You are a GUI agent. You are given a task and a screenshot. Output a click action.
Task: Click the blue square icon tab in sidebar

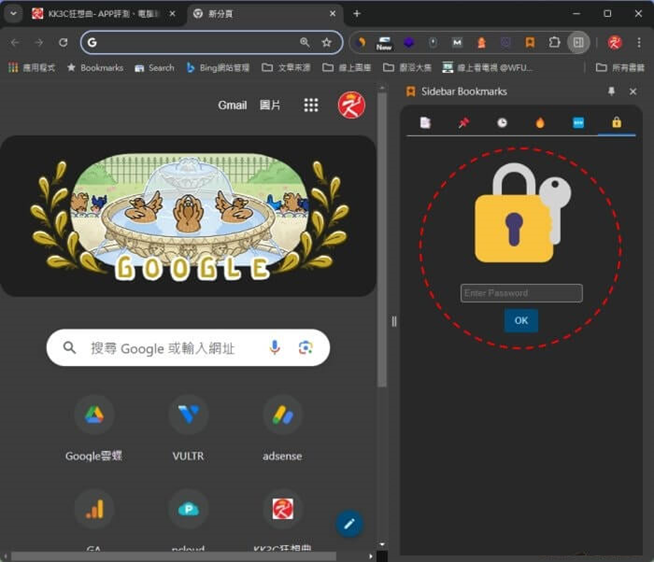point(578,123)
